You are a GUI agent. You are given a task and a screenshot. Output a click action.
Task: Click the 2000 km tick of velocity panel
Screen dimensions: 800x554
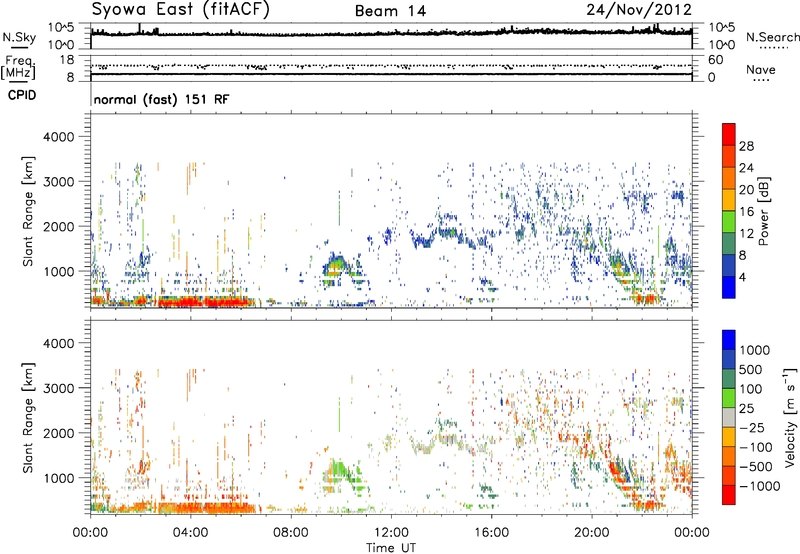click(x=58, y=433)
